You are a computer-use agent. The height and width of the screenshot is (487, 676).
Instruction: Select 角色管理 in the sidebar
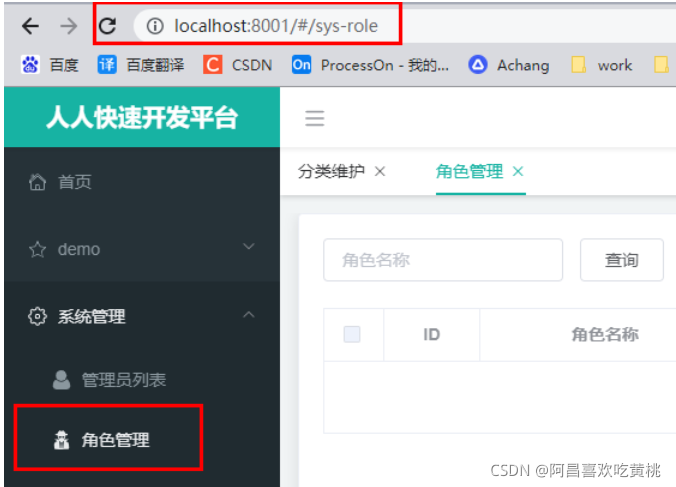point(142,440)
